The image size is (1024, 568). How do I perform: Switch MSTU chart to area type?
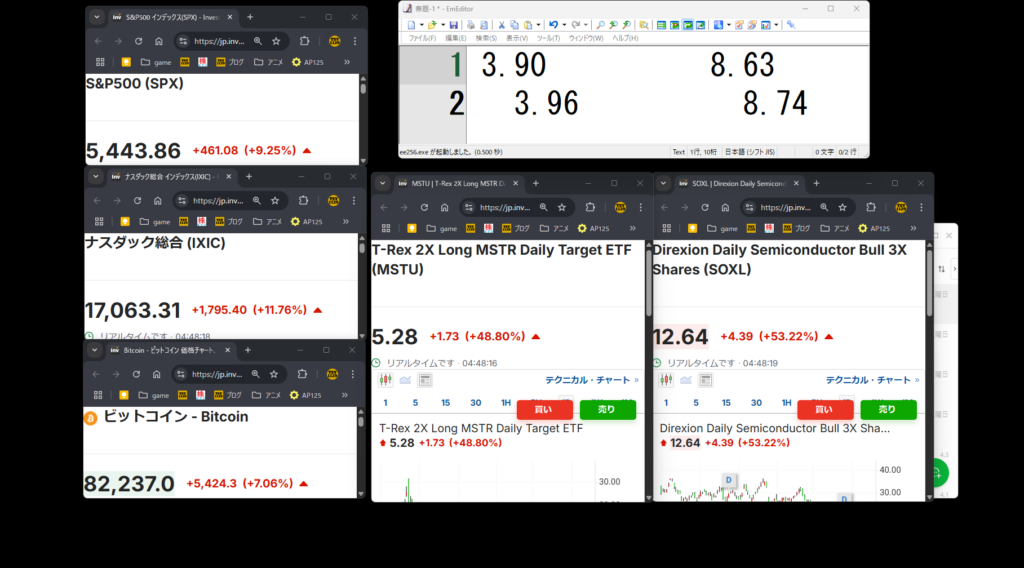tap(406, 380)
